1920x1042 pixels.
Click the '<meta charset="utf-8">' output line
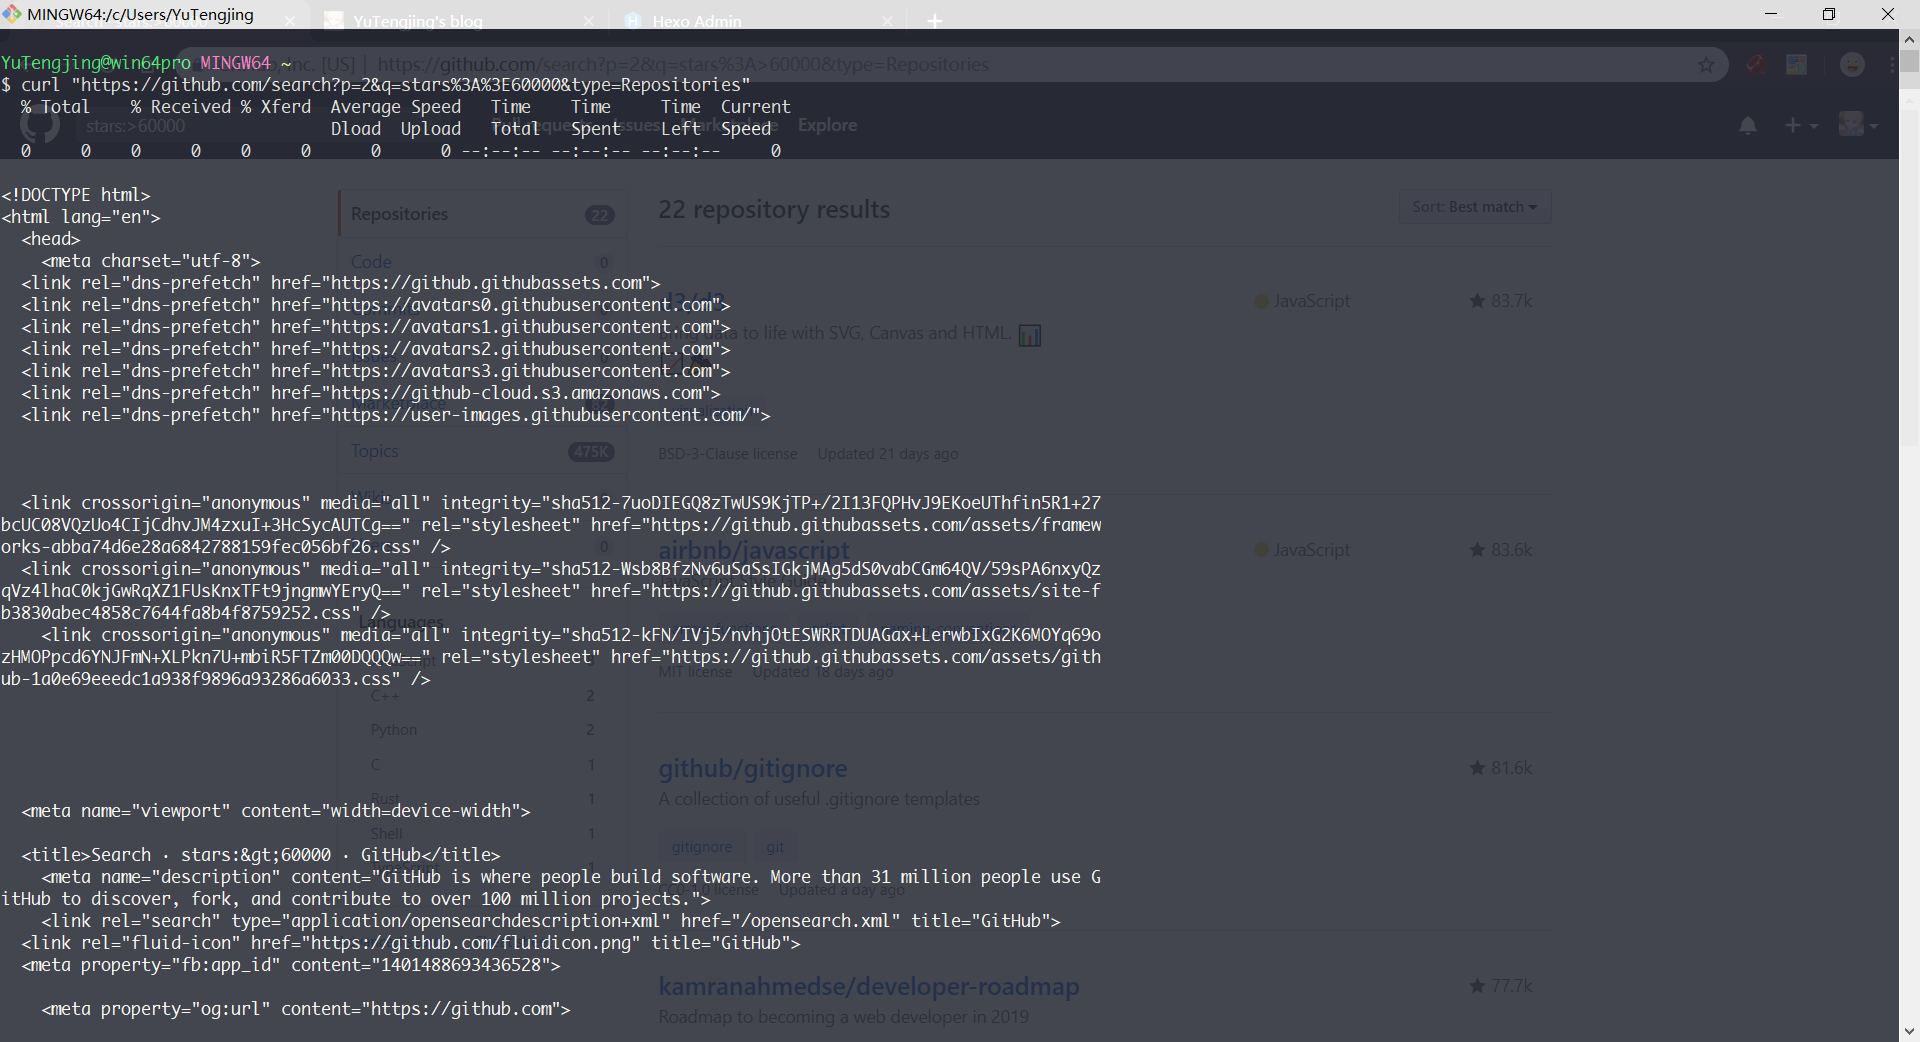151,261
